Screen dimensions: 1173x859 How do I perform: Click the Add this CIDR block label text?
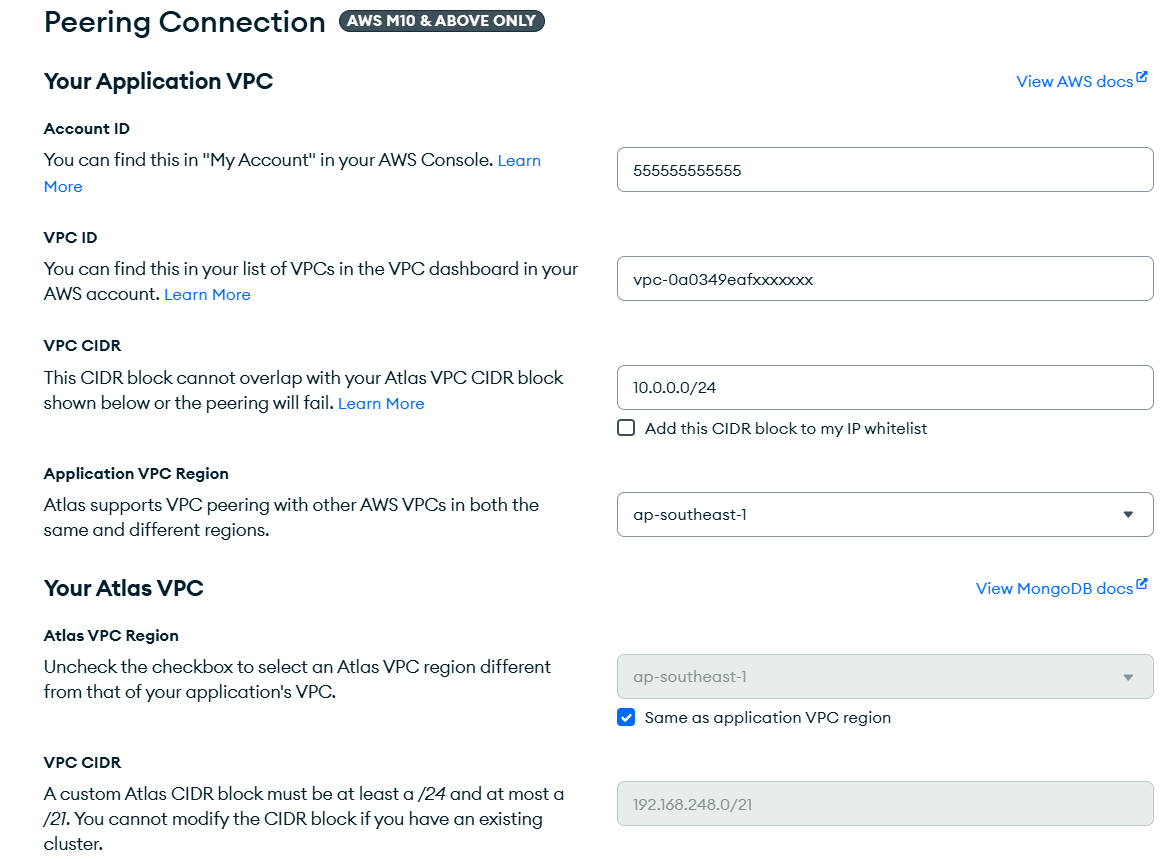click(x=785, y=429)
